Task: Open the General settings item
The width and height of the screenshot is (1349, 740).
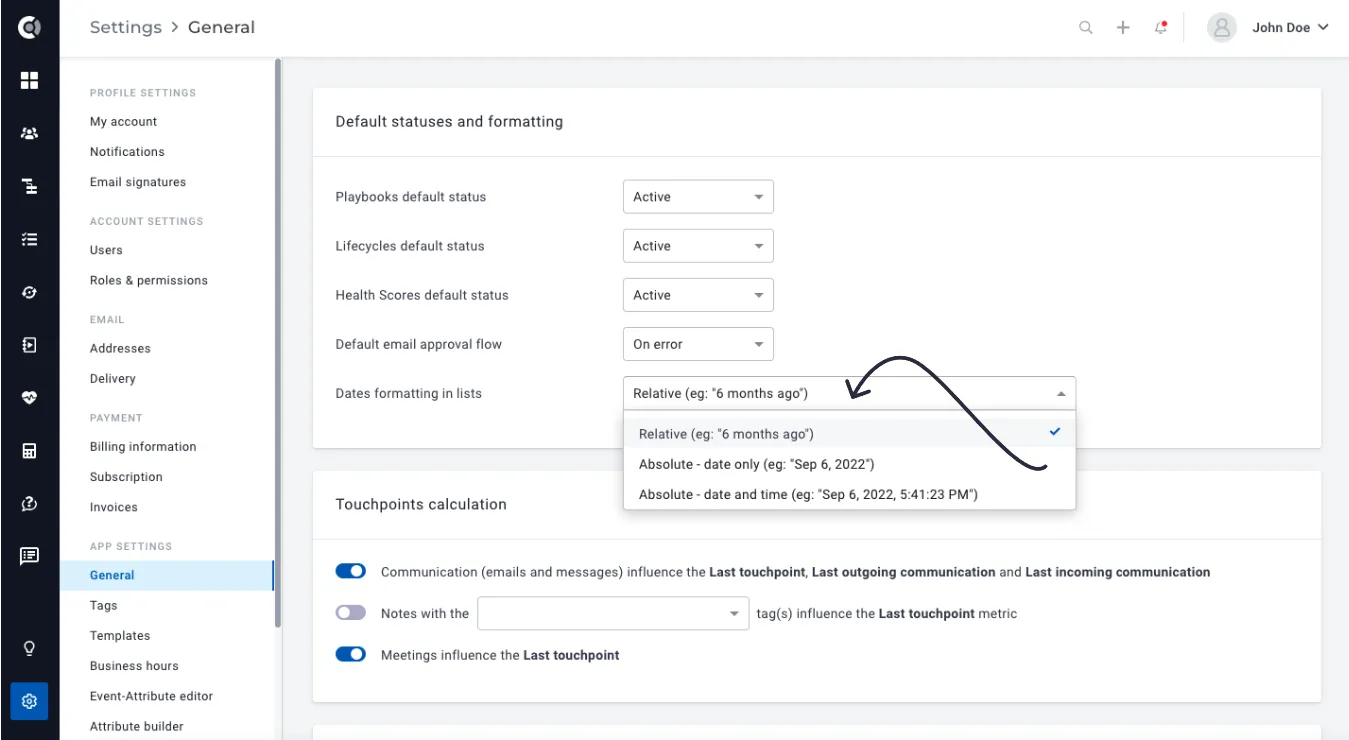Action: point(166,575)
